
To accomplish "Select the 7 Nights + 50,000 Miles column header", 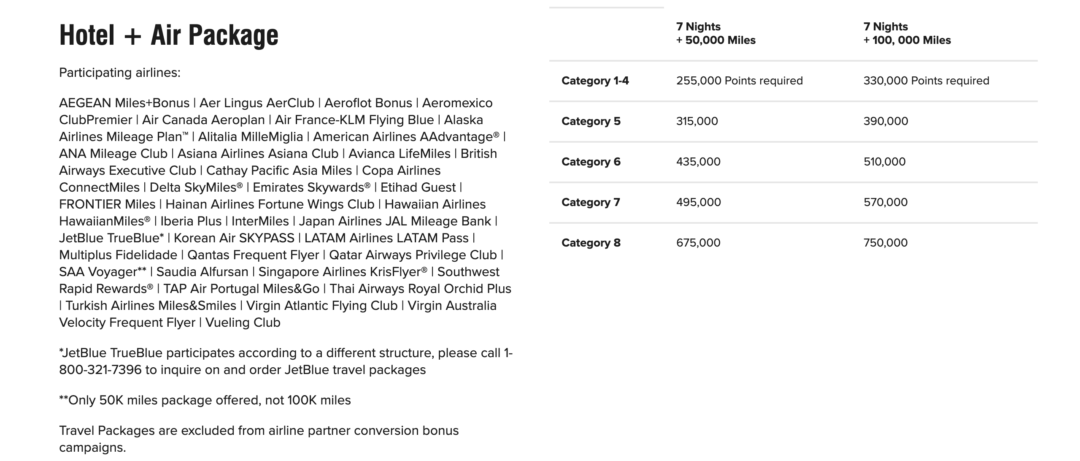I will (x=715, y=33).
